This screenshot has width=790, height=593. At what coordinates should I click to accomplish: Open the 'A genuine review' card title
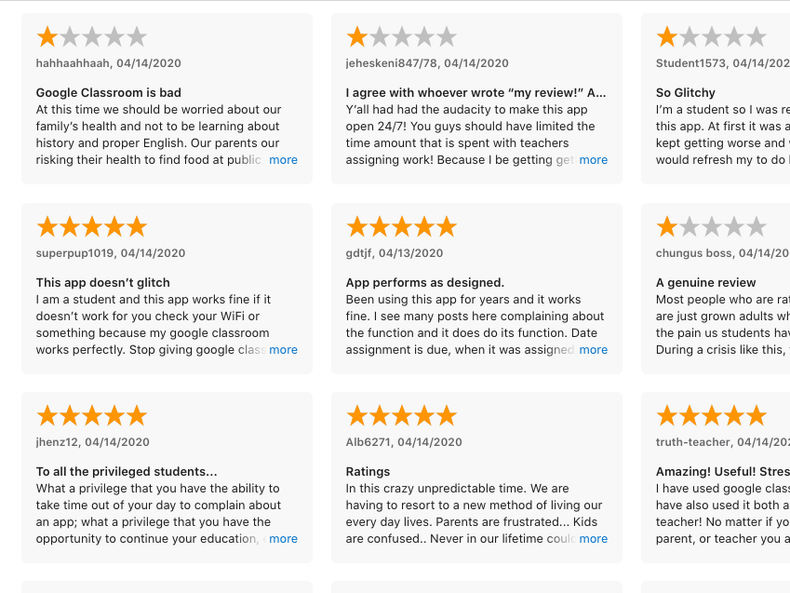coord(706,283)
